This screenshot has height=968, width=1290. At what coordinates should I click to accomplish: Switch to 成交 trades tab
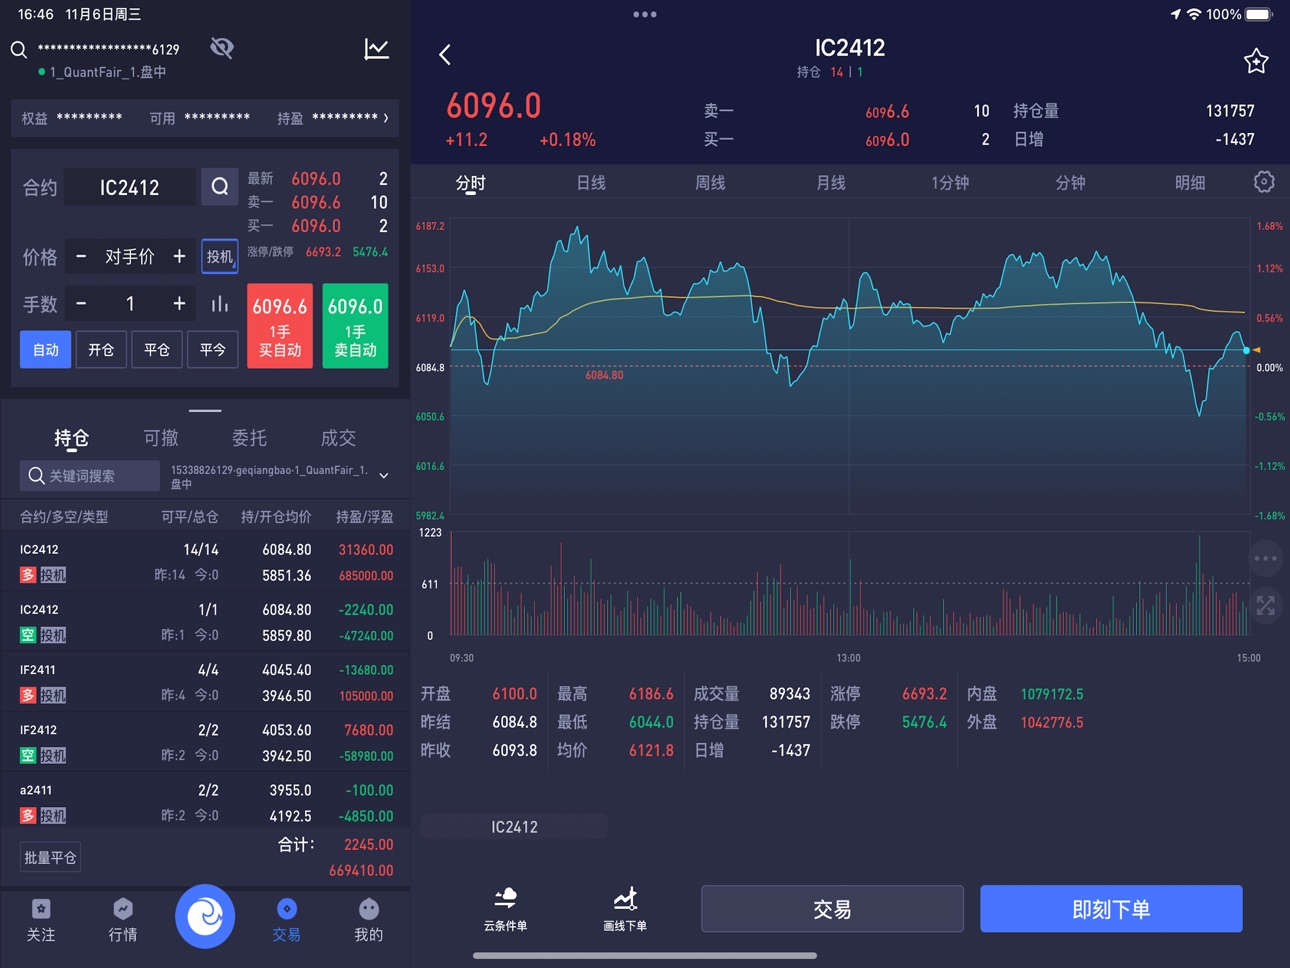pyautogui.click(x=338, y=438)
